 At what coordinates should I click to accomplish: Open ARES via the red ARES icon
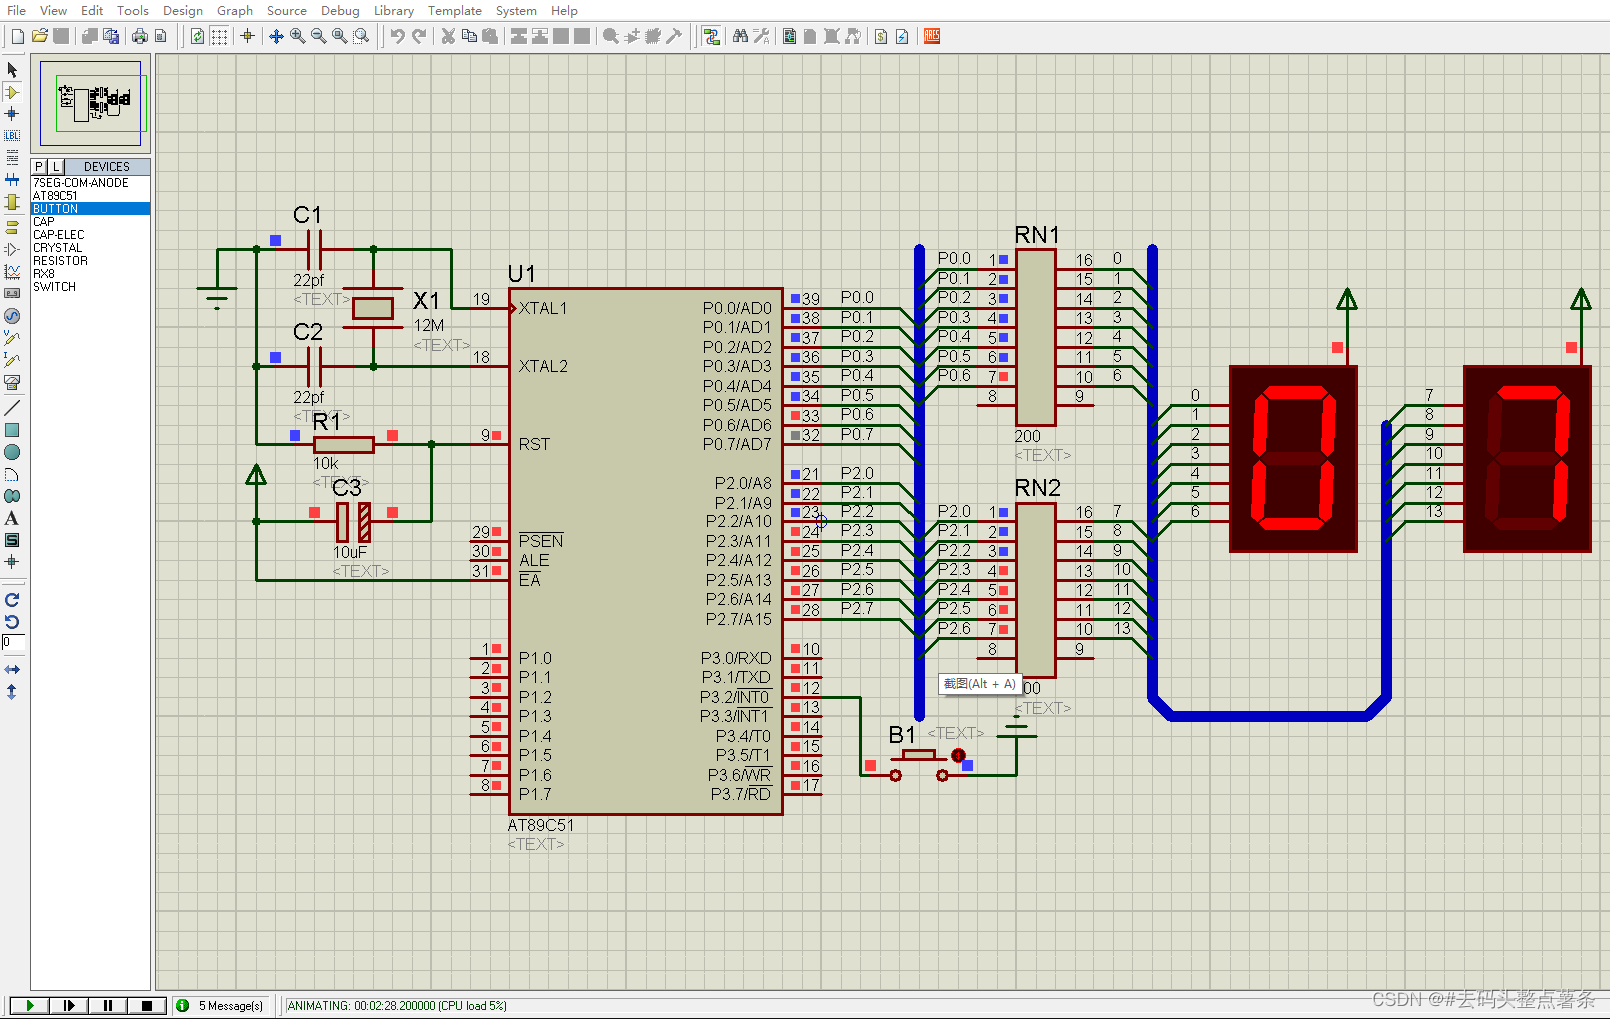point(932,36)
